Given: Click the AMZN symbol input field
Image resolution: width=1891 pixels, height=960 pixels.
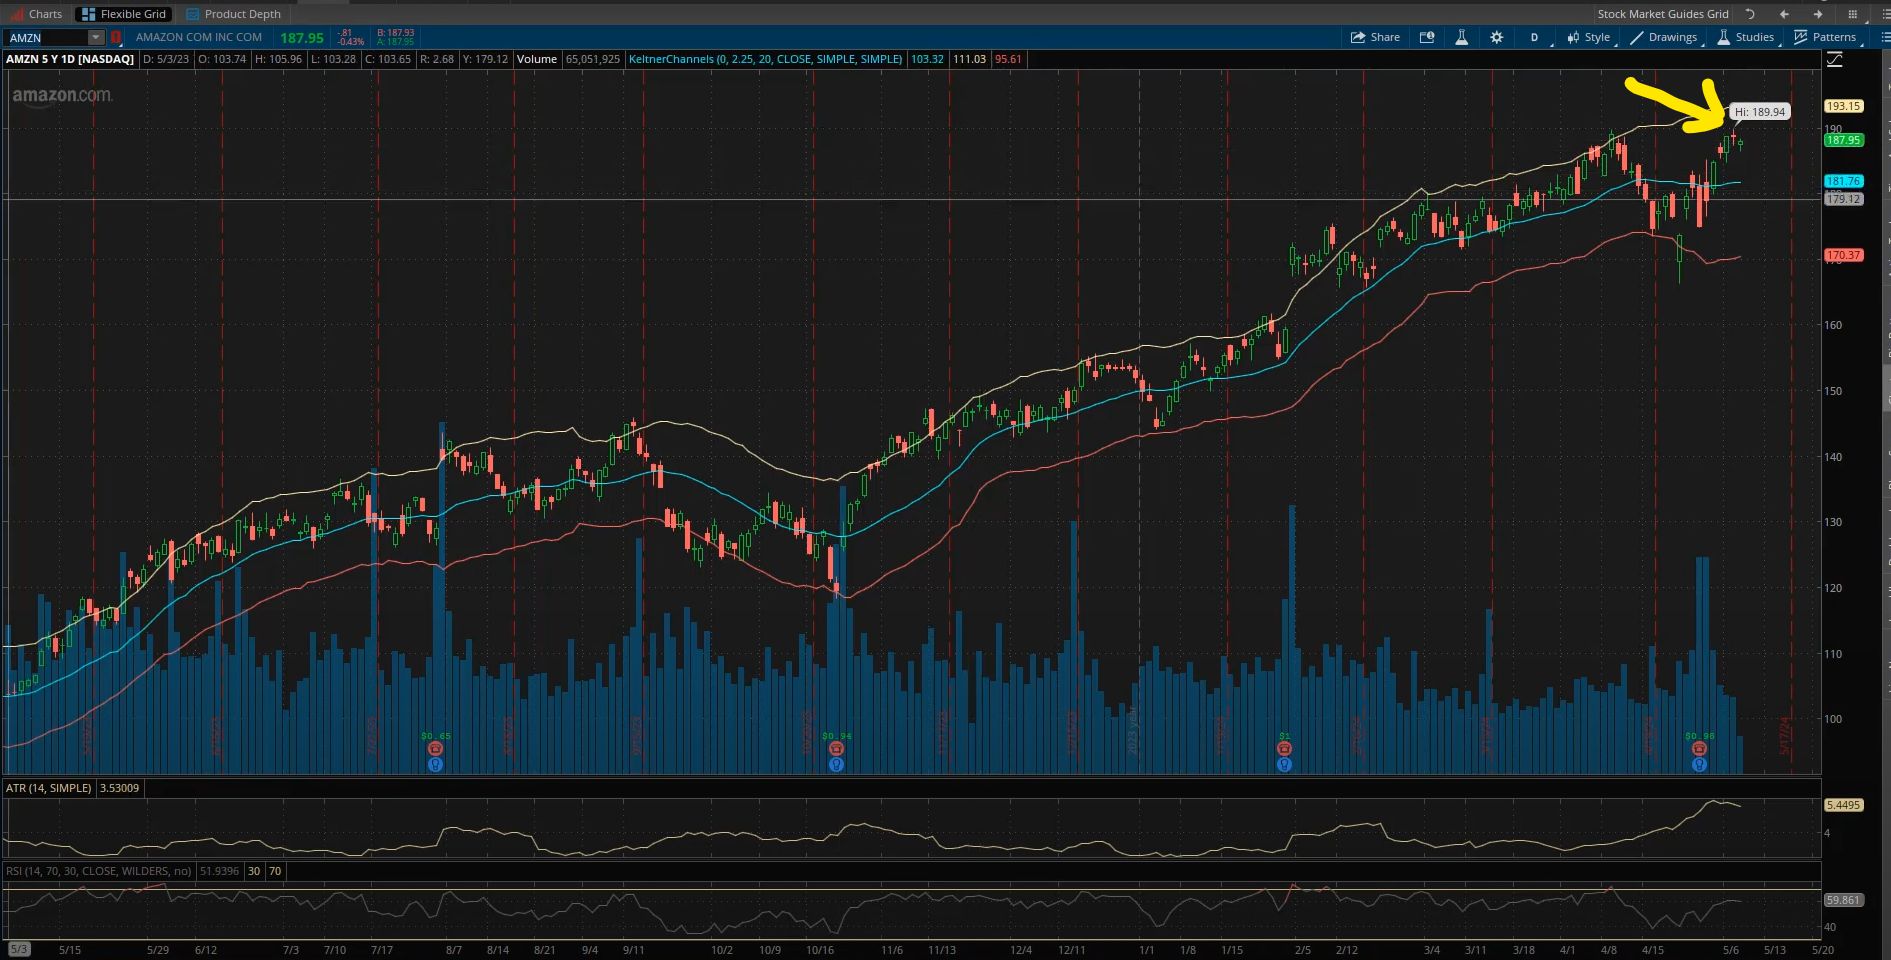Looking at the screenshot, I should click(46, 37).
